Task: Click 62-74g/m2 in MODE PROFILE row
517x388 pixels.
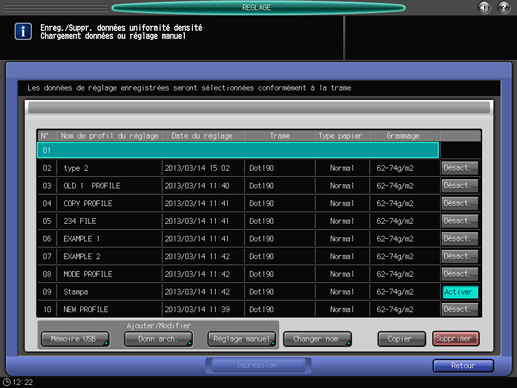Action: coord(395,274)
